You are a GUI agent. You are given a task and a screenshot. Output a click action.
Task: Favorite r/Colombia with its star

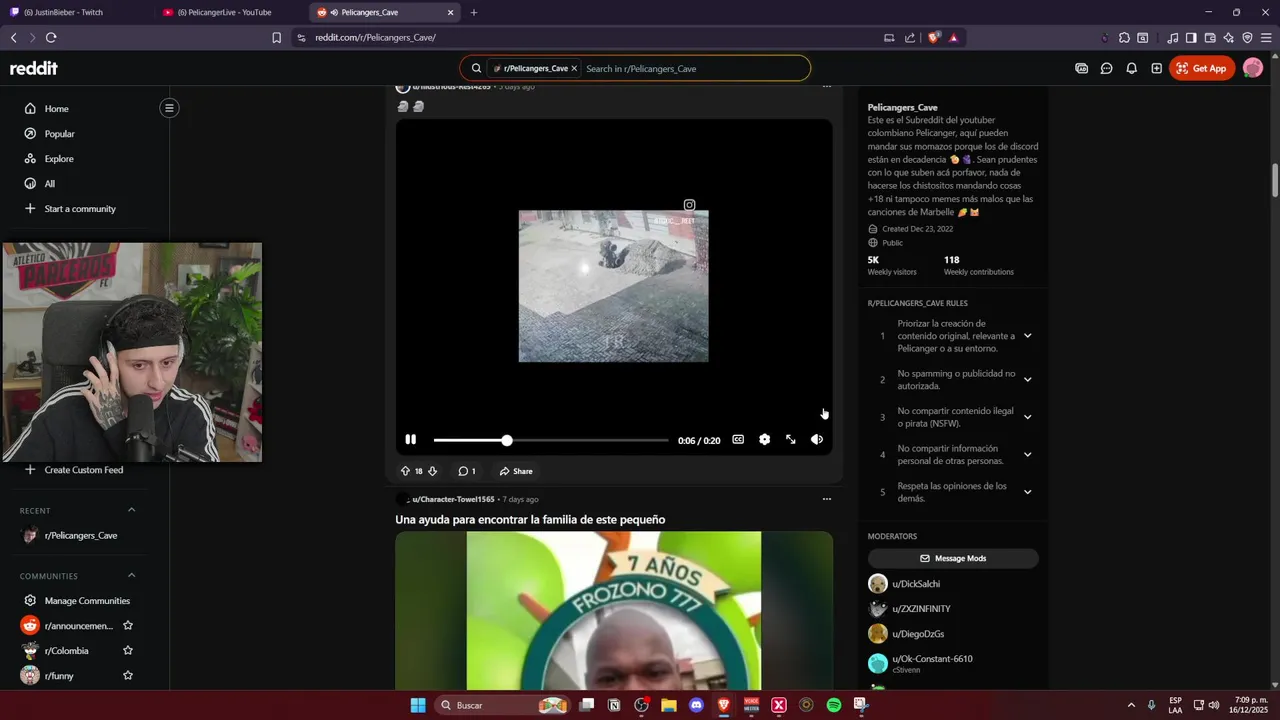tap(128, 651)
